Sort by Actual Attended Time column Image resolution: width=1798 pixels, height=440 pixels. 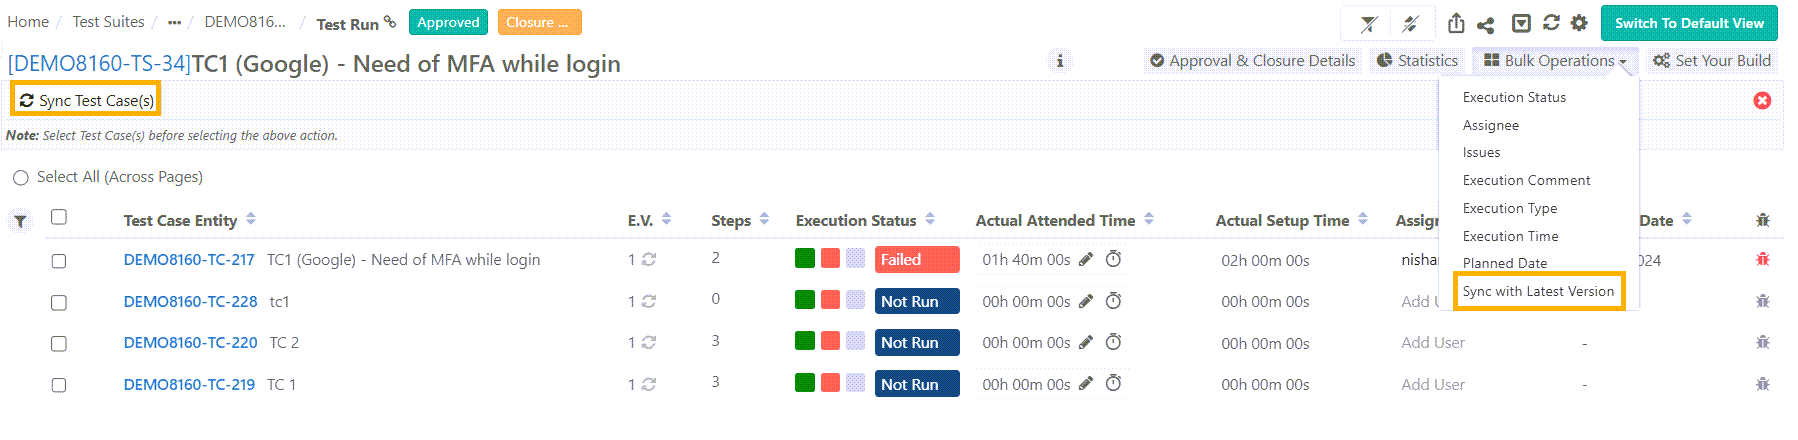[x=1149, y=219]
